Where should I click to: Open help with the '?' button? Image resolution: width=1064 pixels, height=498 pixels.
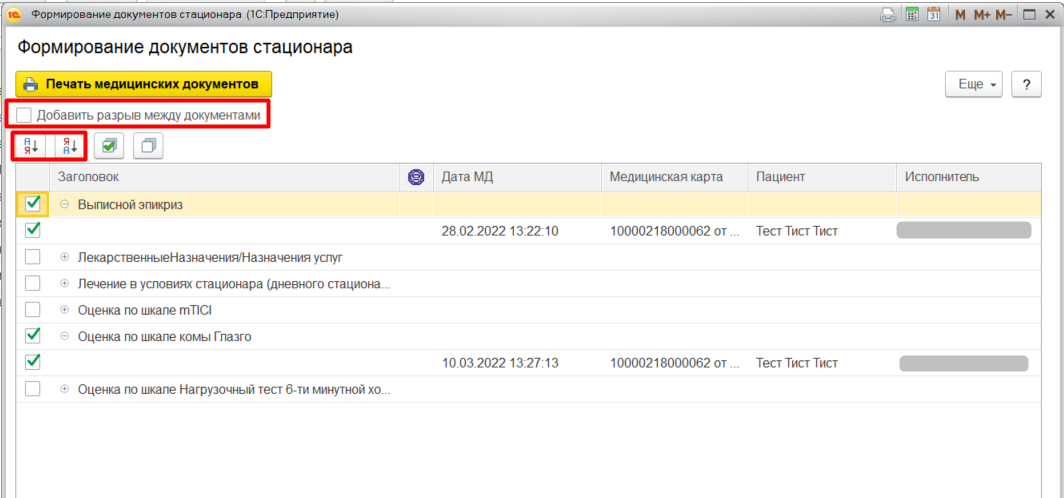(1026, 85)
